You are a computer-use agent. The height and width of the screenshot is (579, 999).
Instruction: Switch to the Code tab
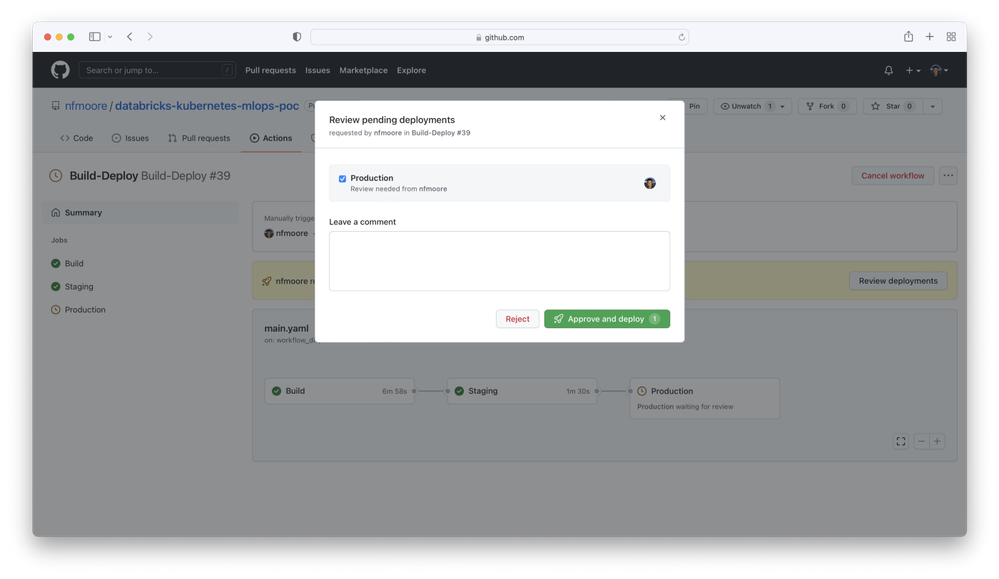[x=76, y=138]
